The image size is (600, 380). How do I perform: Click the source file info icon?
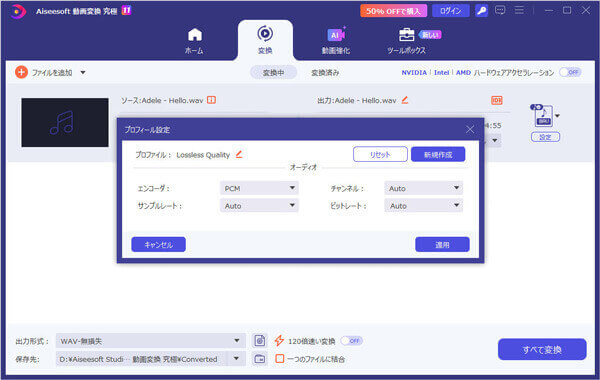coord(212,100)
